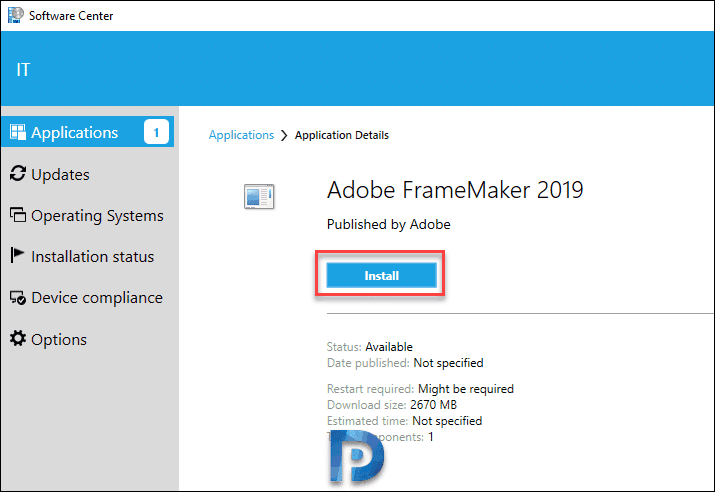Open Operating Systems text label in sidebar
Image resolution: width=715 pixels, height=492 pixels.
97,216
